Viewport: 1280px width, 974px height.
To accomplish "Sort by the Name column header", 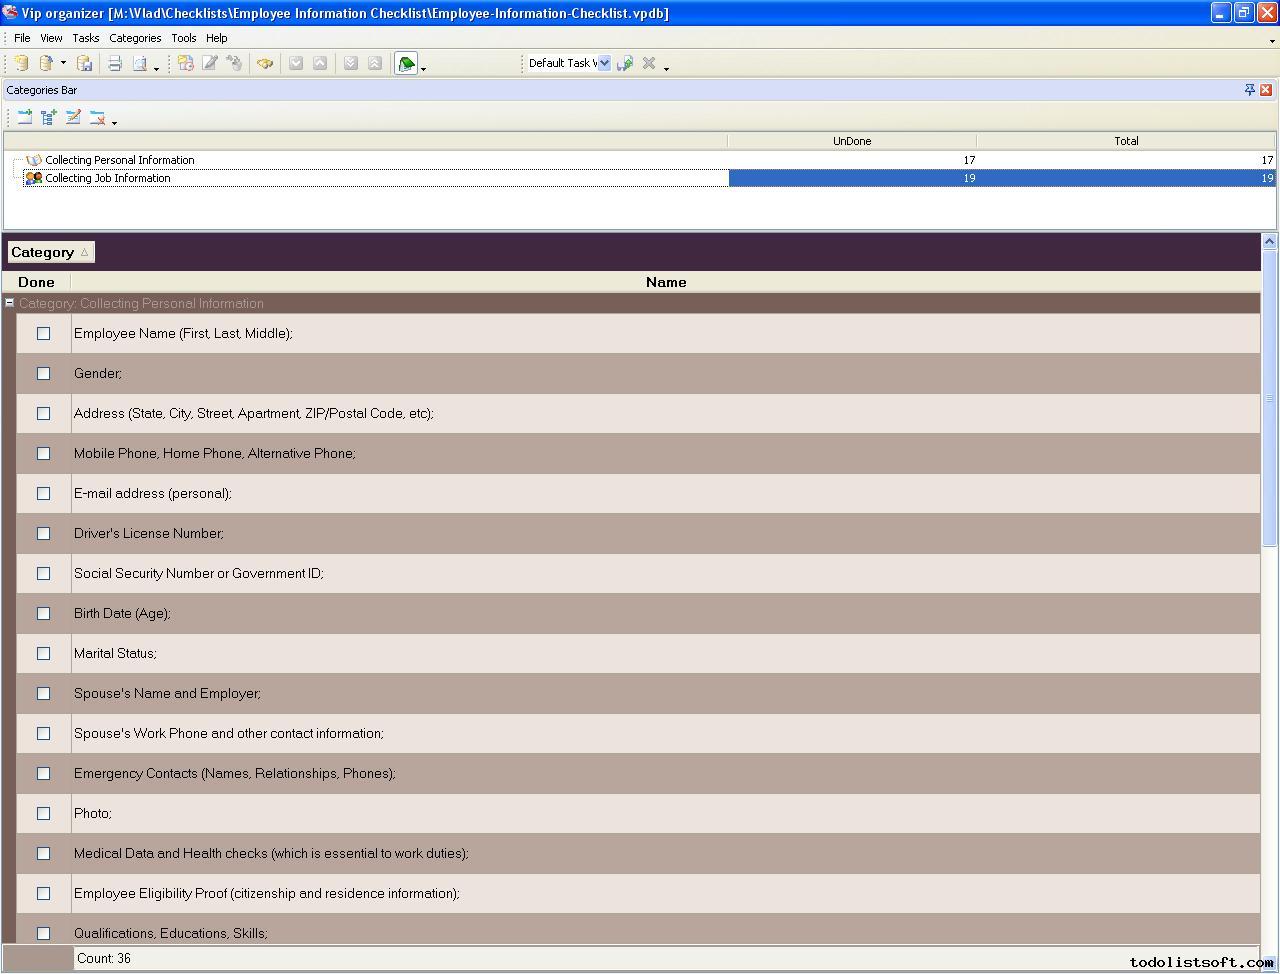I will [x=665, y=282].
